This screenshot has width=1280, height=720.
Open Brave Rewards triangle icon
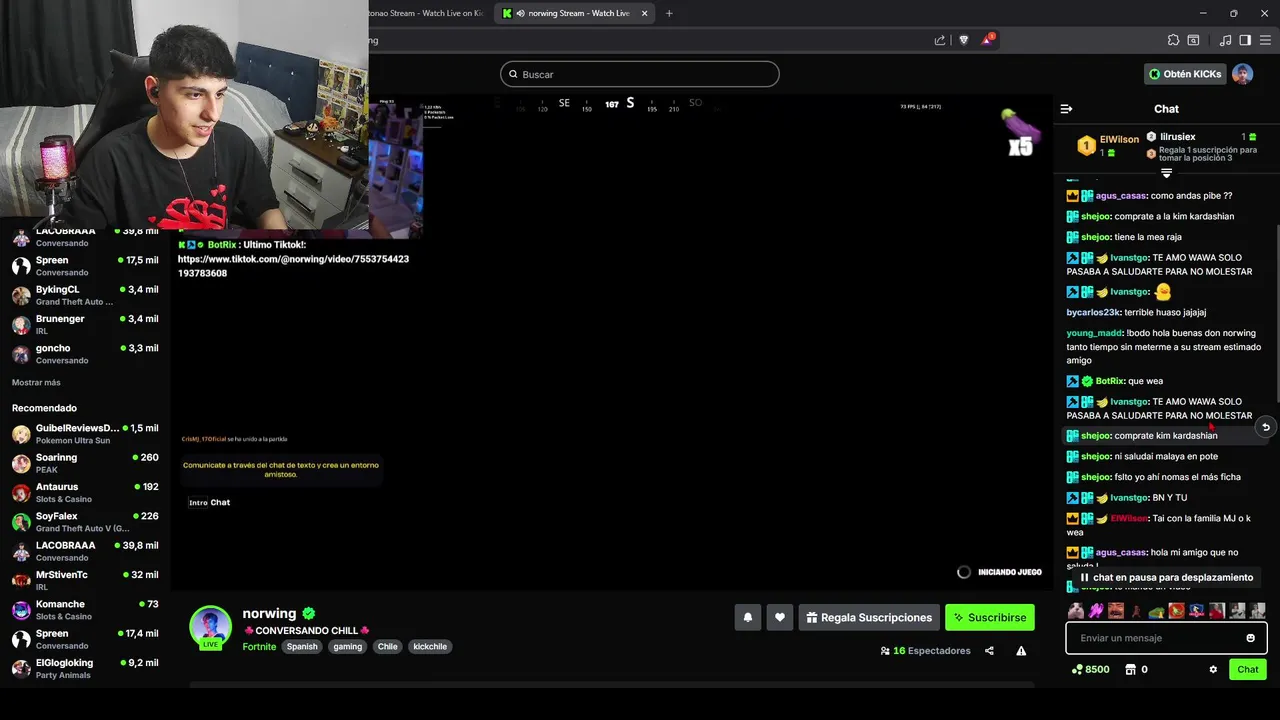[989, 40]
